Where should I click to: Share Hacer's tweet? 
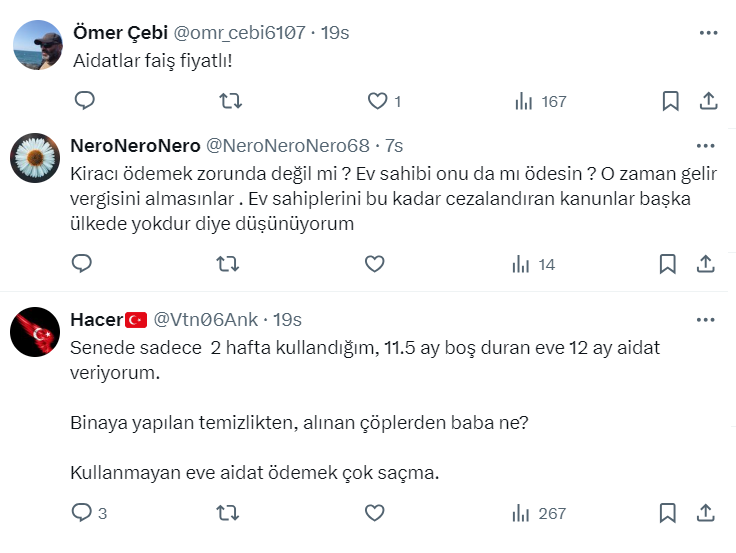click(707, 513)
